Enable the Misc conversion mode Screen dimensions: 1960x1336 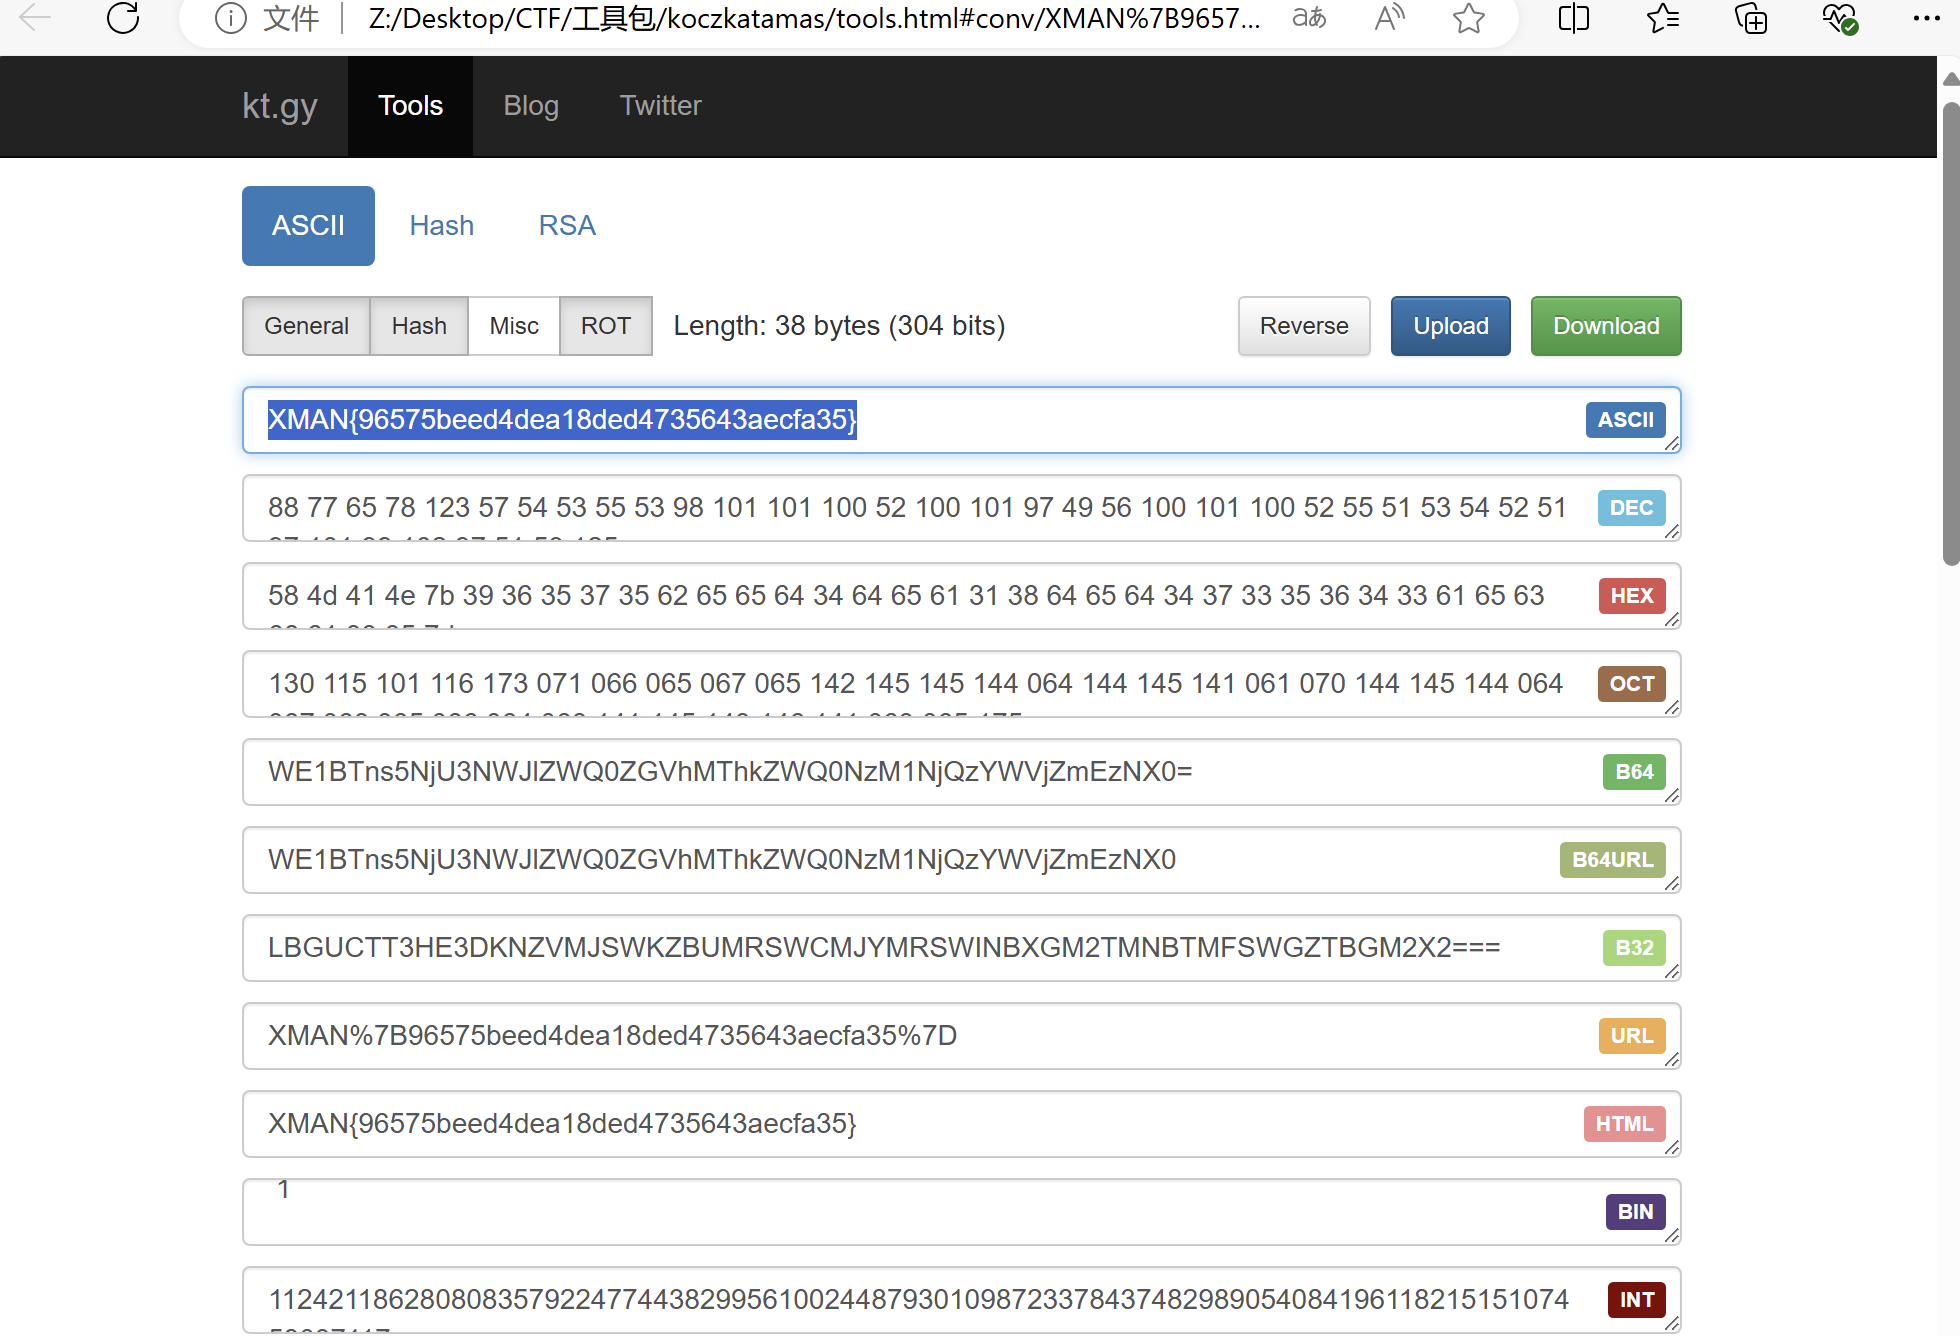point(513,325)
